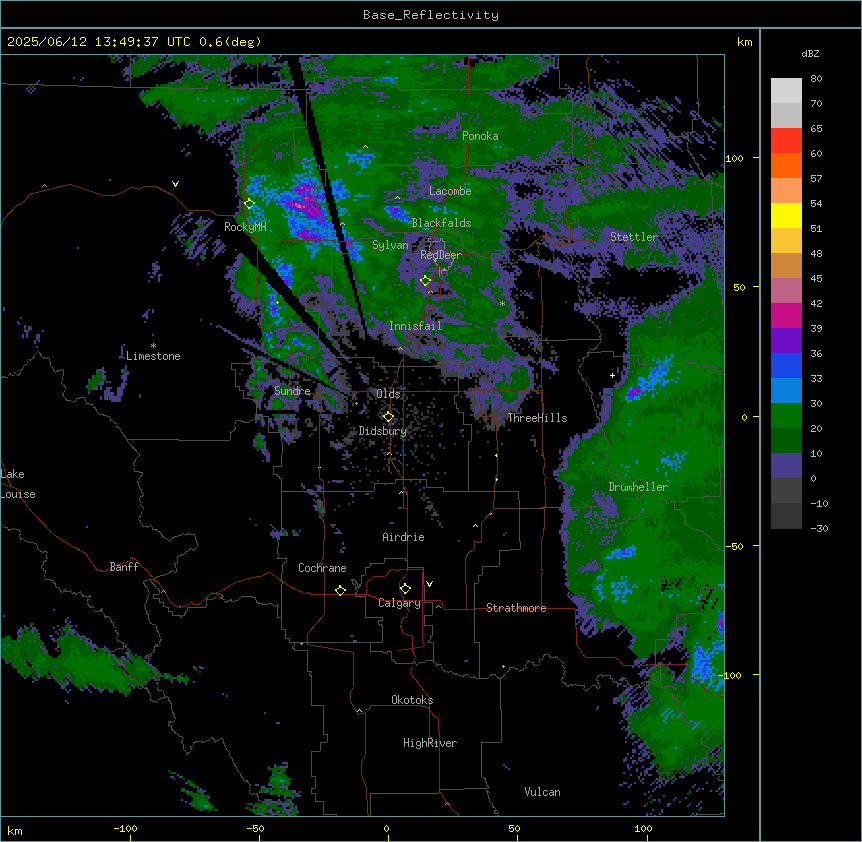Click the -50 tick label on right axis
The image size is (862, 842).
pyautogui.click(x=733, y=546)
